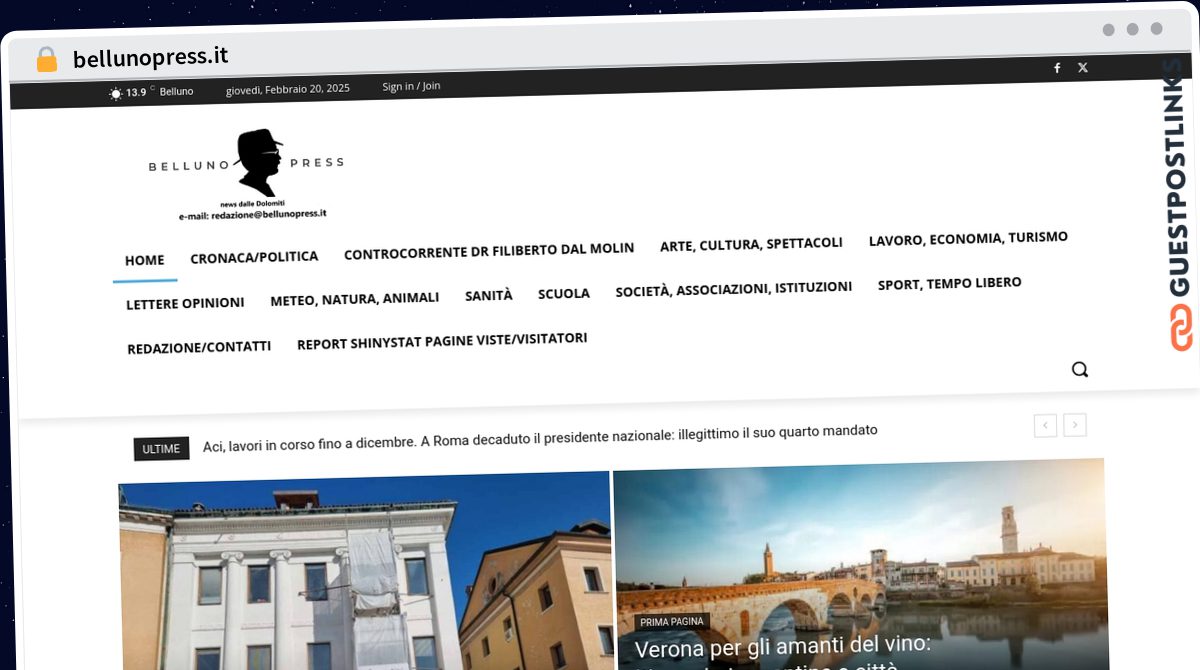Open Società, Associazioni, Istituzioni section
The width and height of the screenshot is (1200, 670).
tap(734, 288)
